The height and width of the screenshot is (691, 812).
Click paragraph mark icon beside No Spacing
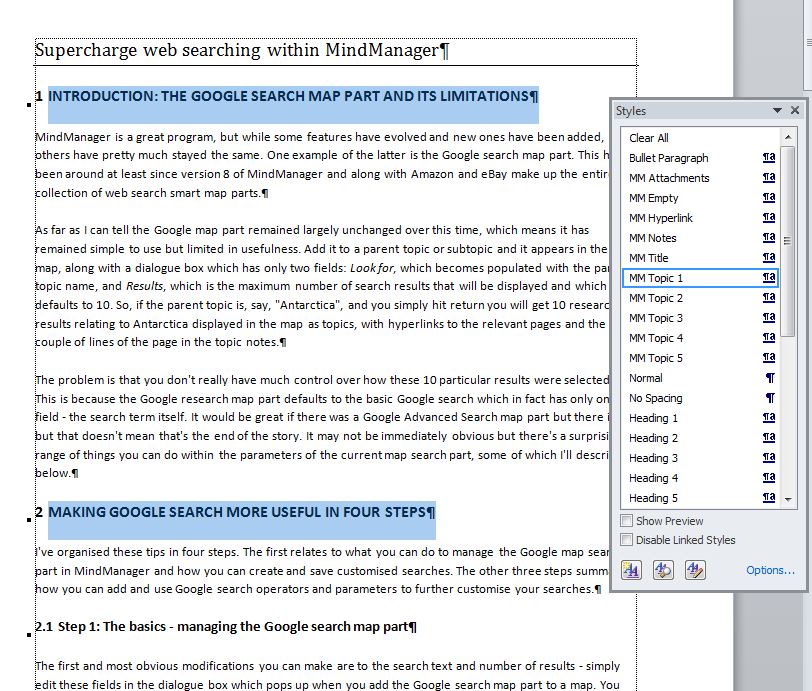point(769,398)
